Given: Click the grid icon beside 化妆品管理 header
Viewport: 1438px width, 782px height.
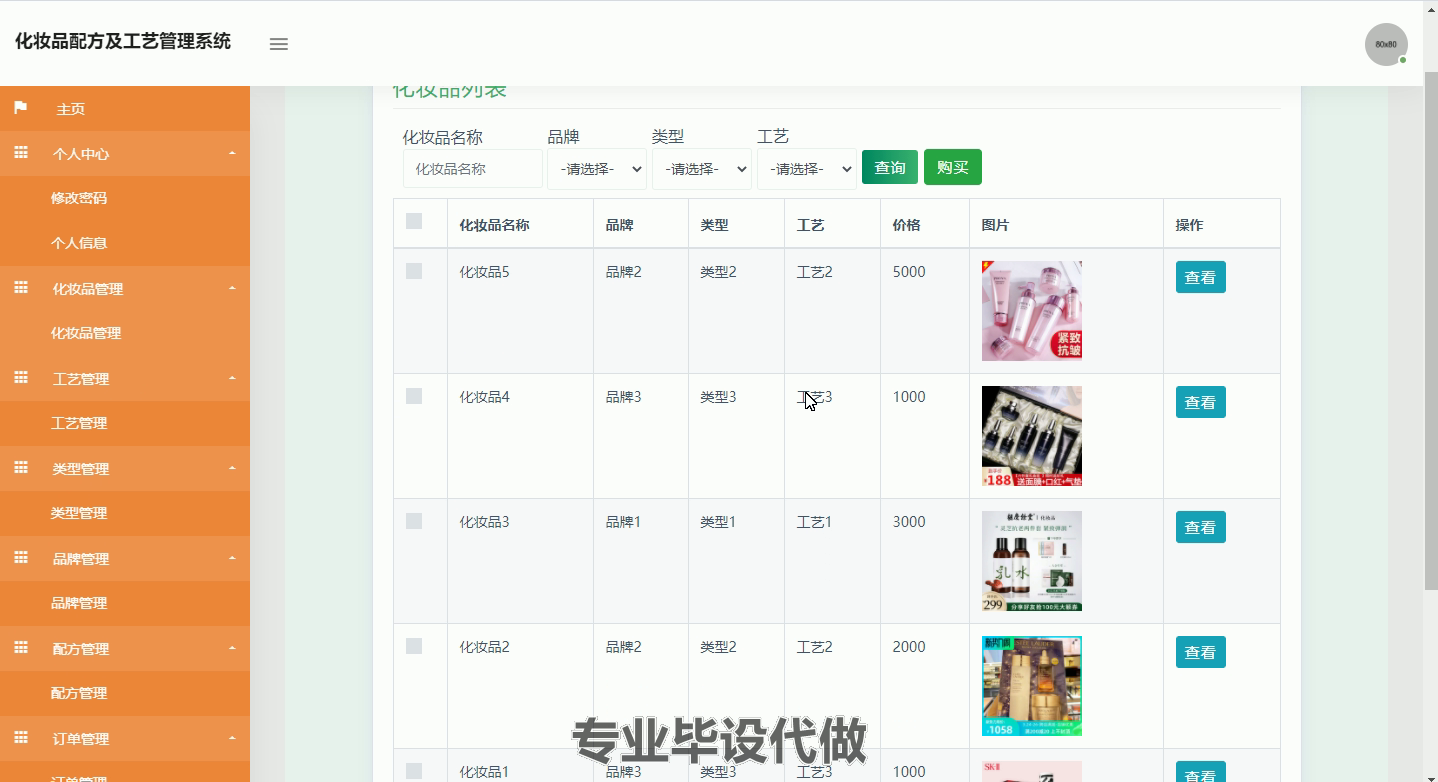Looking at the screenshot, I should pyautogui.click(x=20, y=288).
